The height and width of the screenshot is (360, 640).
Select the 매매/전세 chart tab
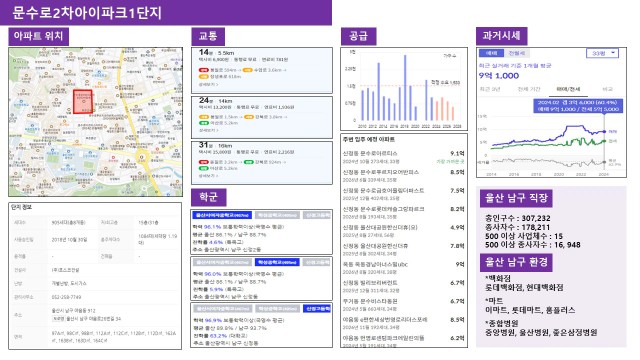569,89
